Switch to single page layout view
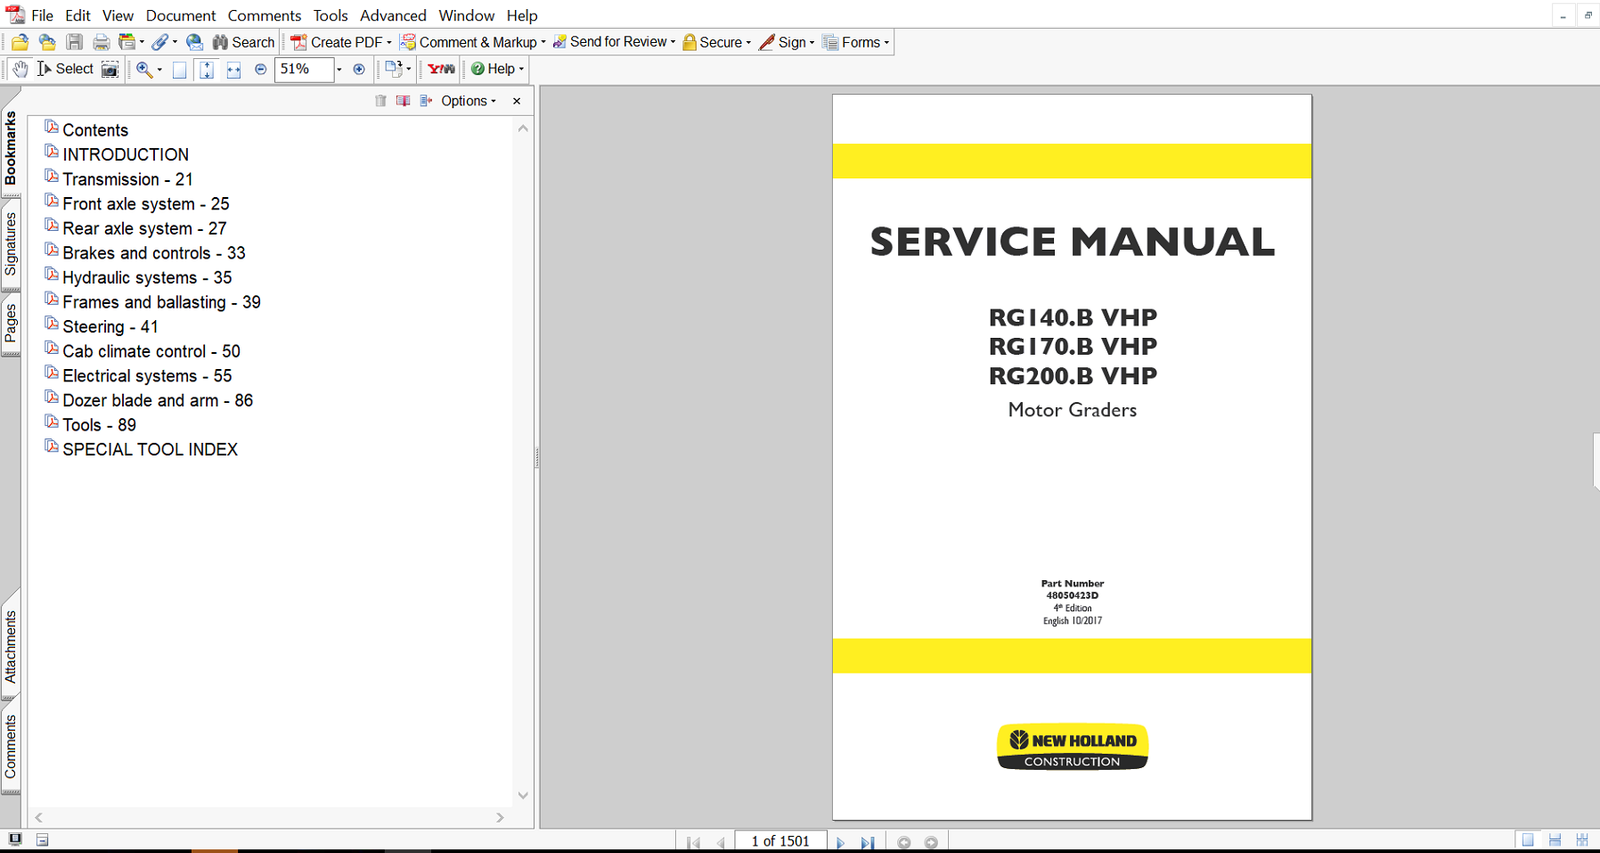 click(x=1527, y=840)
